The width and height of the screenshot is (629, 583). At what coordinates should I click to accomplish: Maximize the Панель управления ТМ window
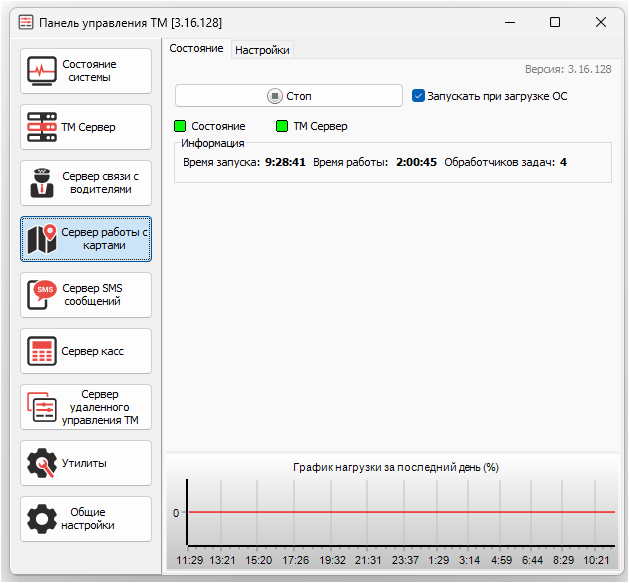click(555, 22)
